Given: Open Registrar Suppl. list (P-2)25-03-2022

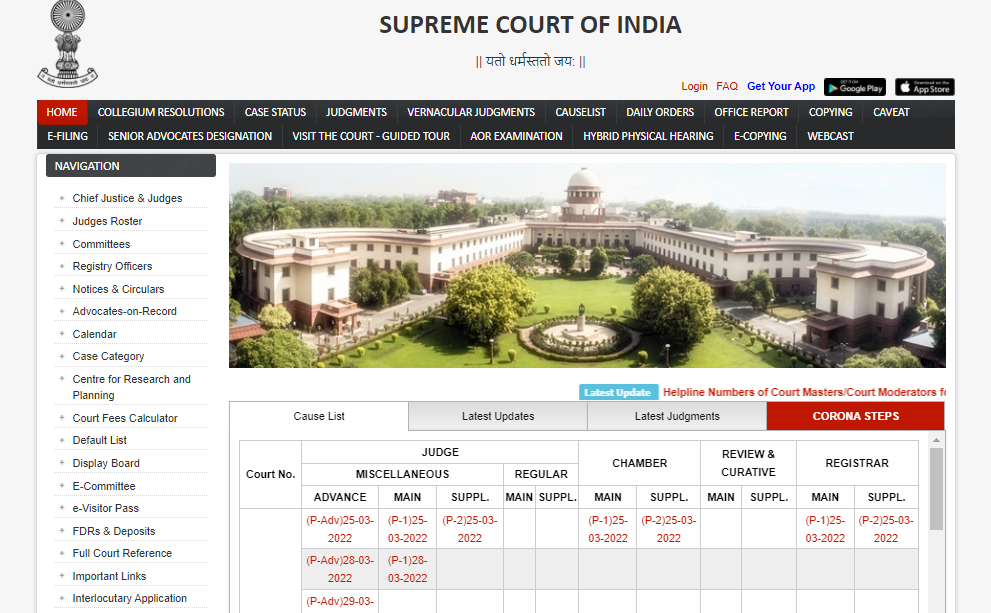Looking at the screenshot, I should coord(886,529).
